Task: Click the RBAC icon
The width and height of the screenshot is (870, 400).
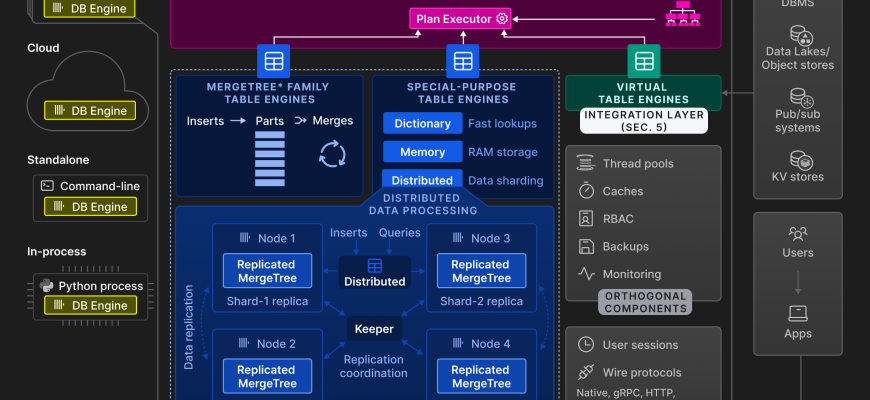Action: tap(586, 218)
